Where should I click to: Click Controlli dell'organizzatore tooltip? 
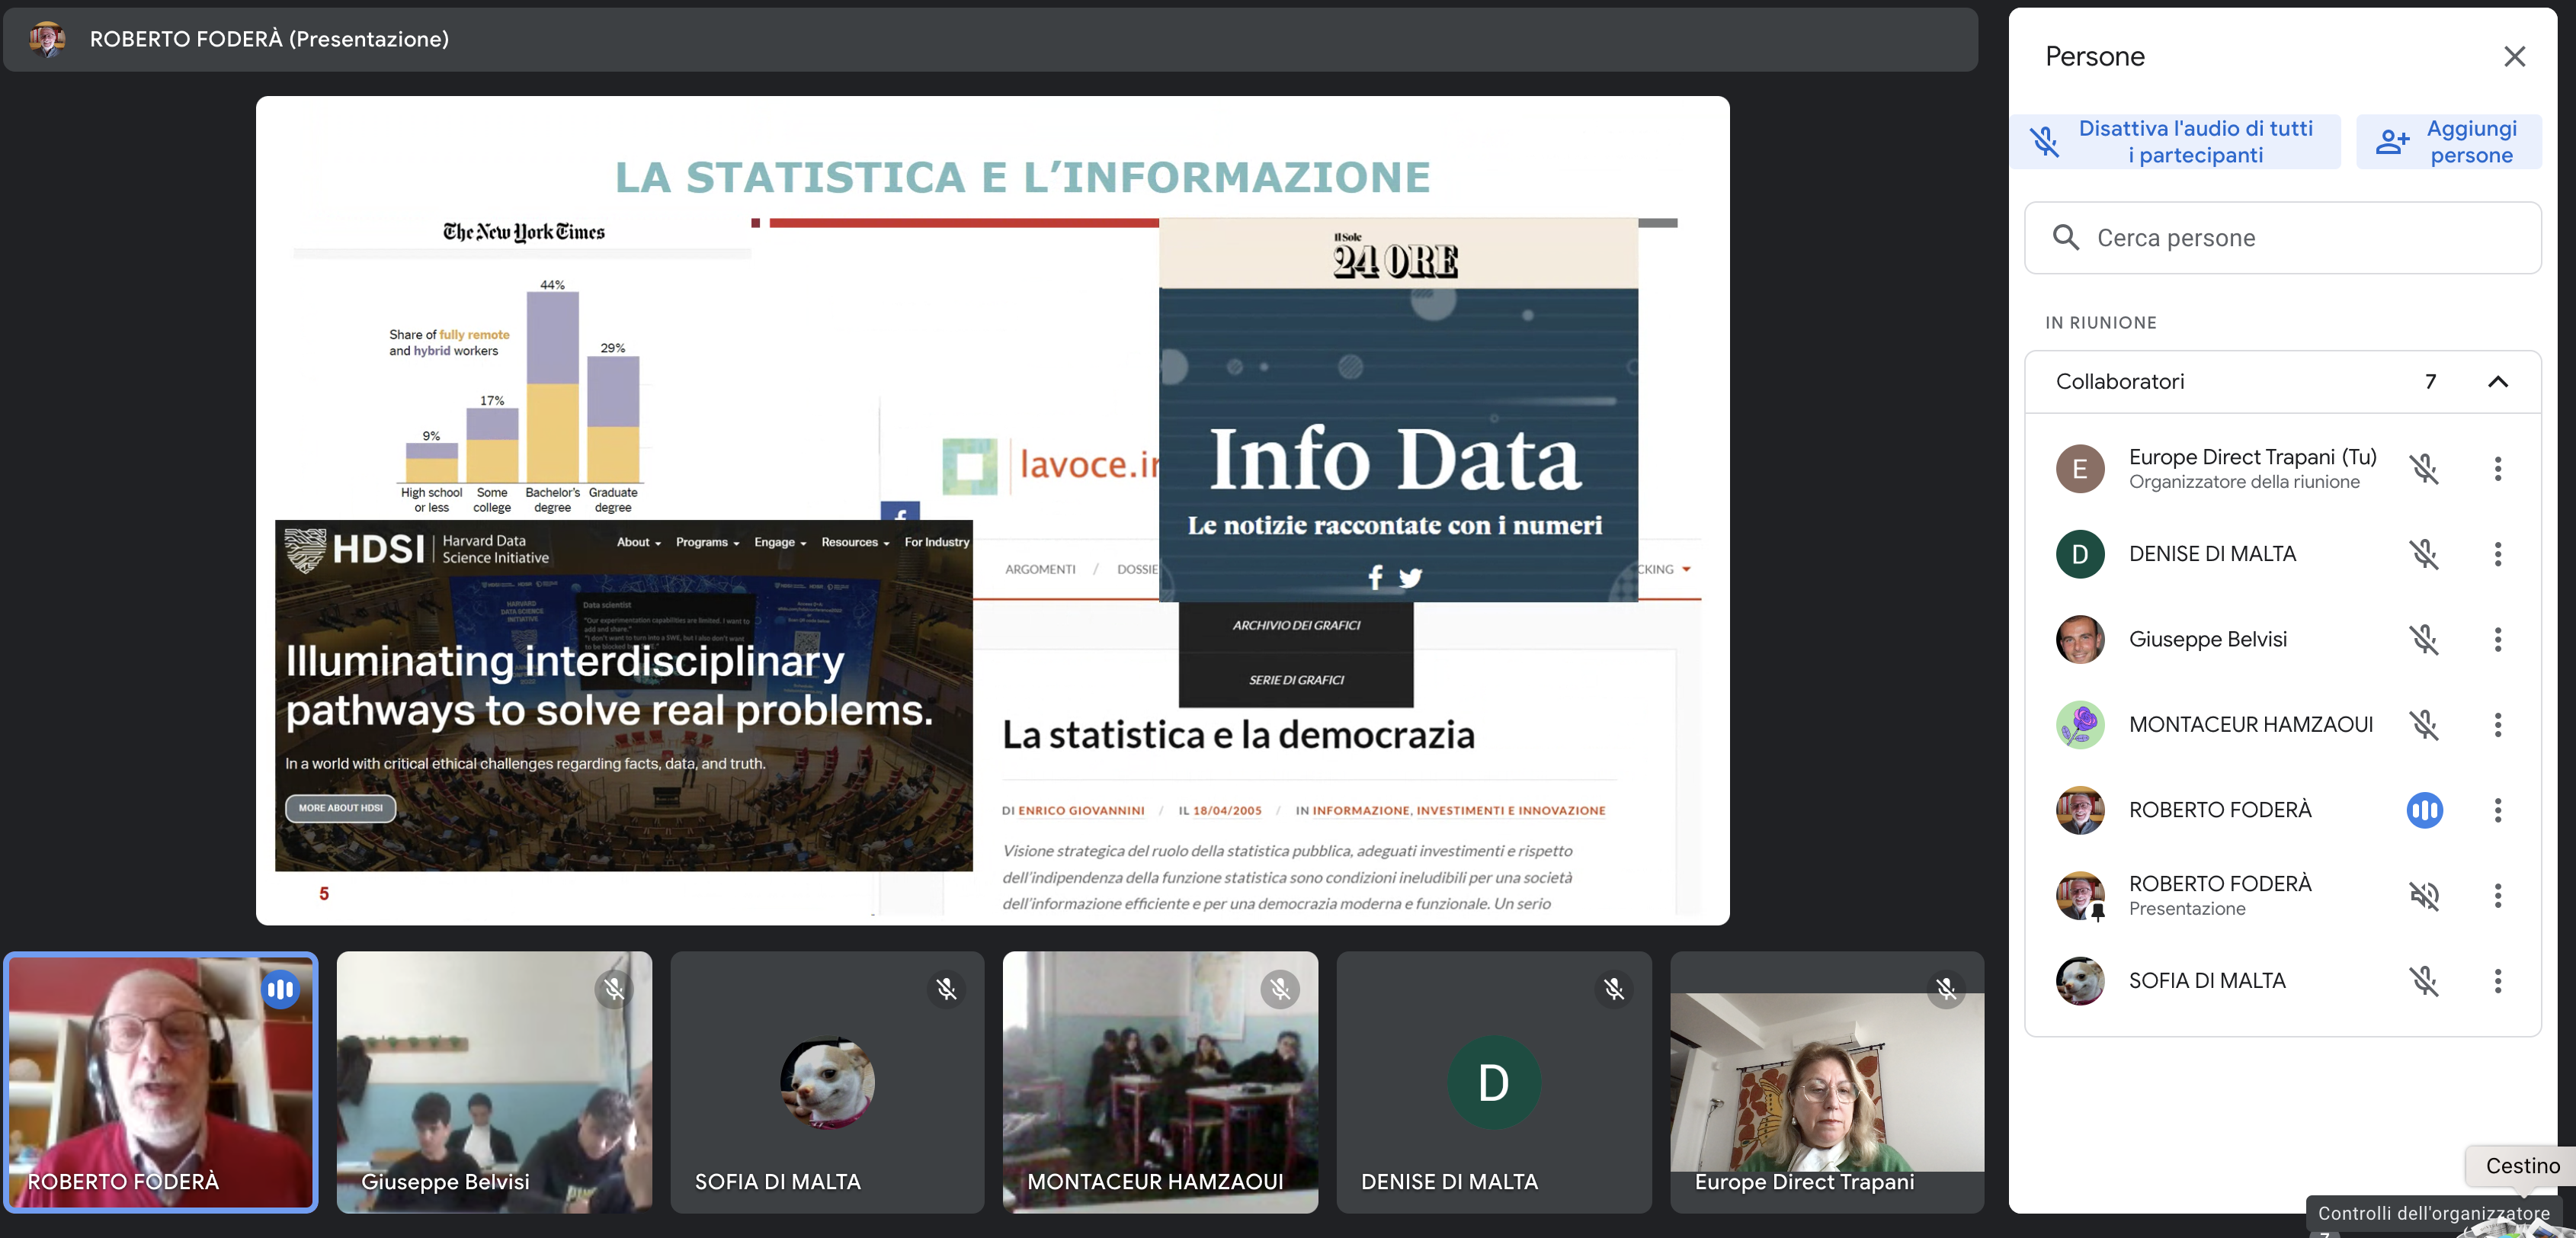[x=2433, y=1213]
